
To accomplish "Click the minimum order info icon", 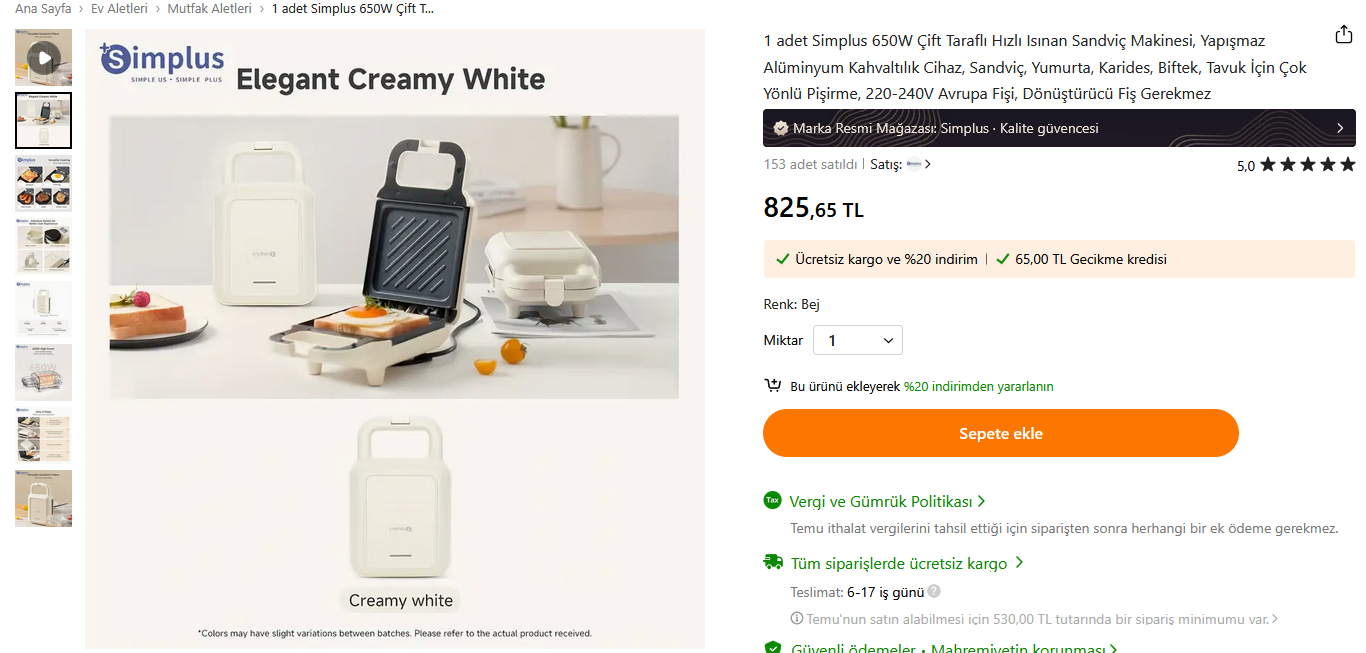I will tap(797, 619).
